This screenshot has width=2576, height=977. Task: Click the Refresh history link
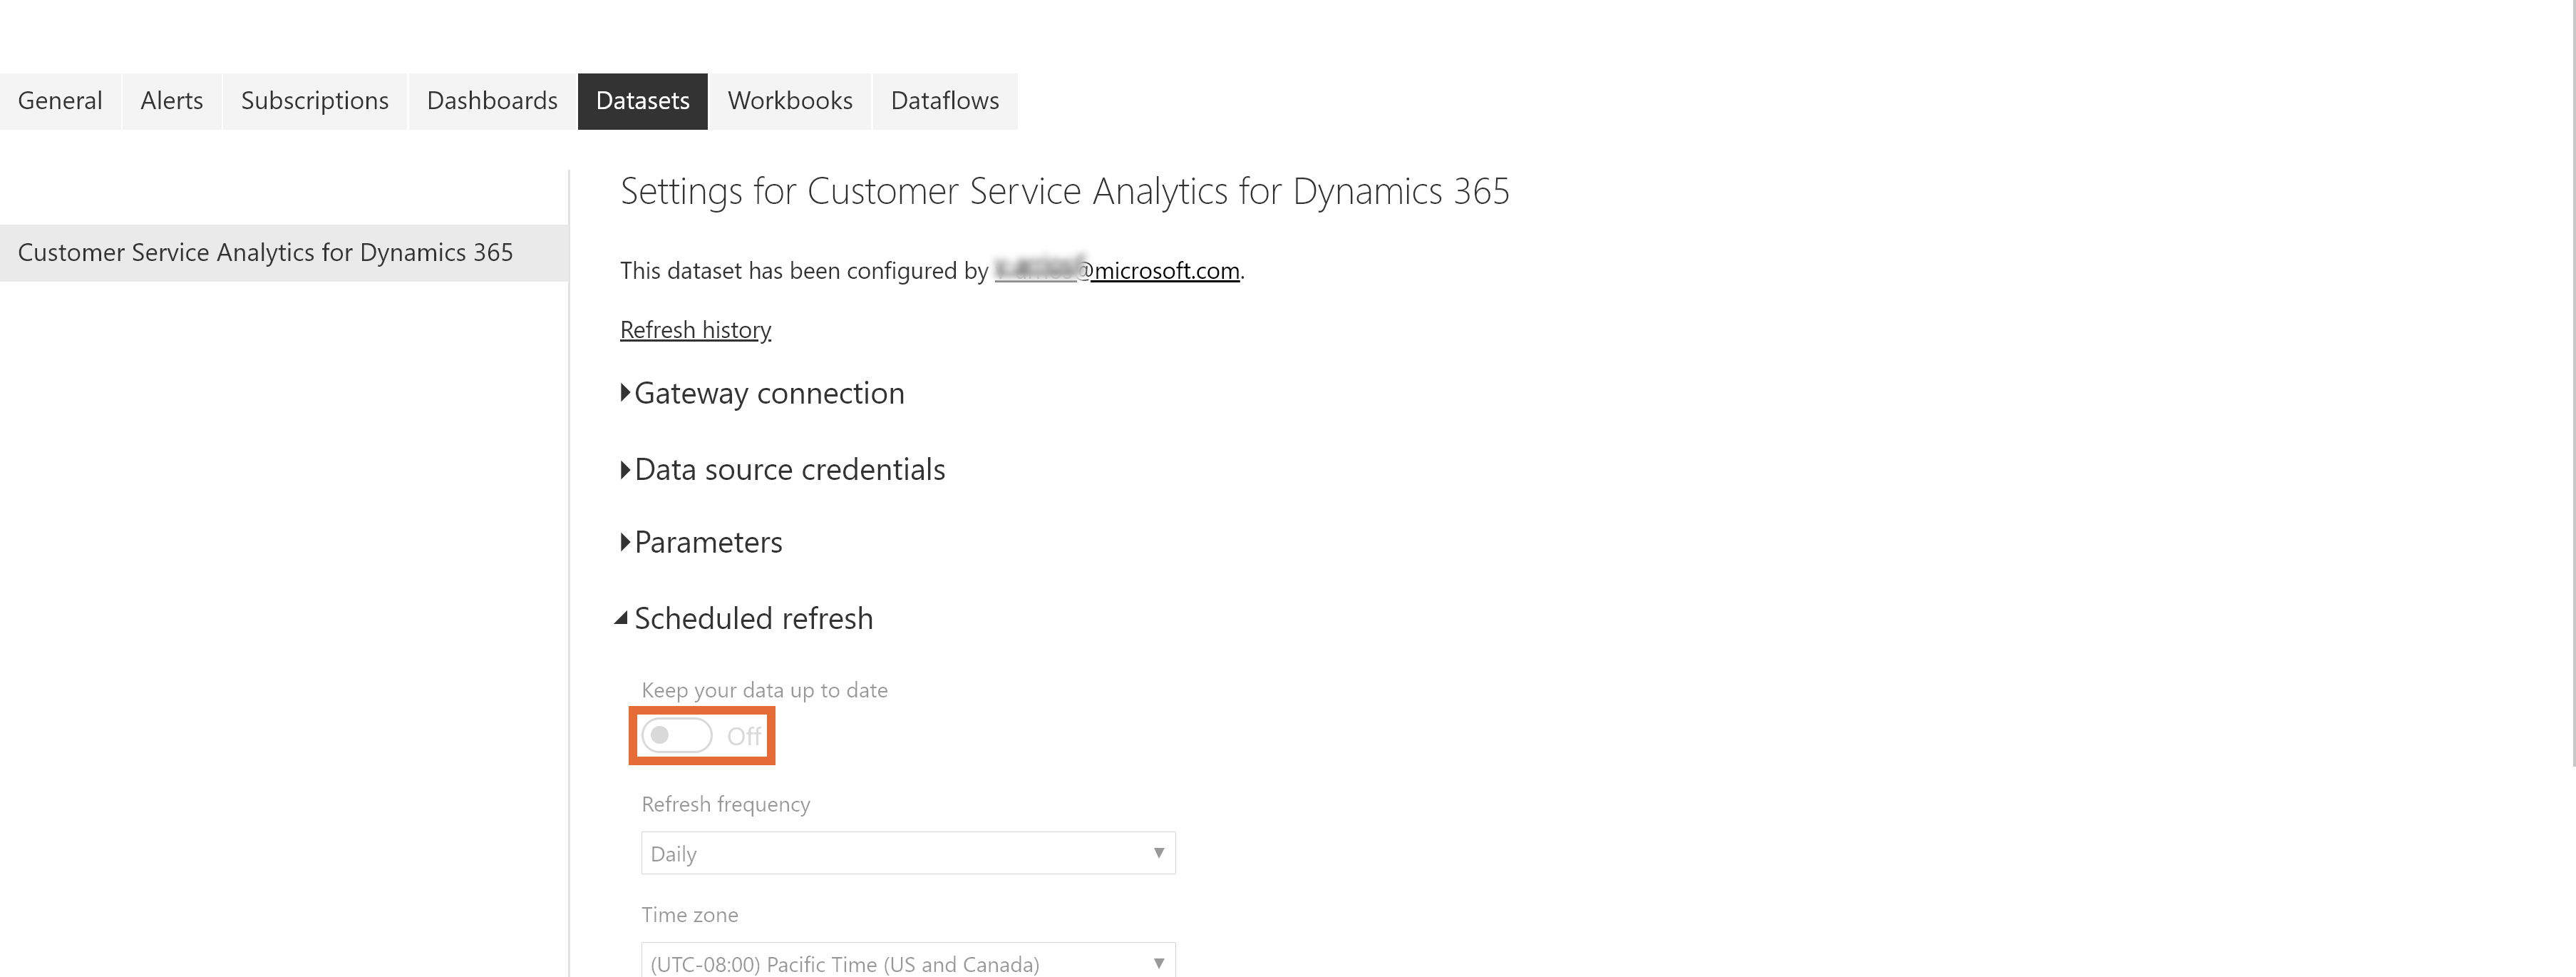point(695,329)
